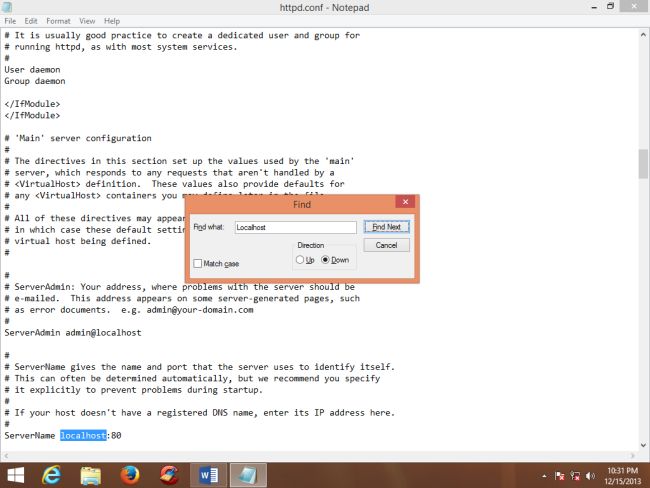This screenshot has width=650, height=488.
Task: Click the horizontal scrollbar right arrow
Action: tap(633, 456)
